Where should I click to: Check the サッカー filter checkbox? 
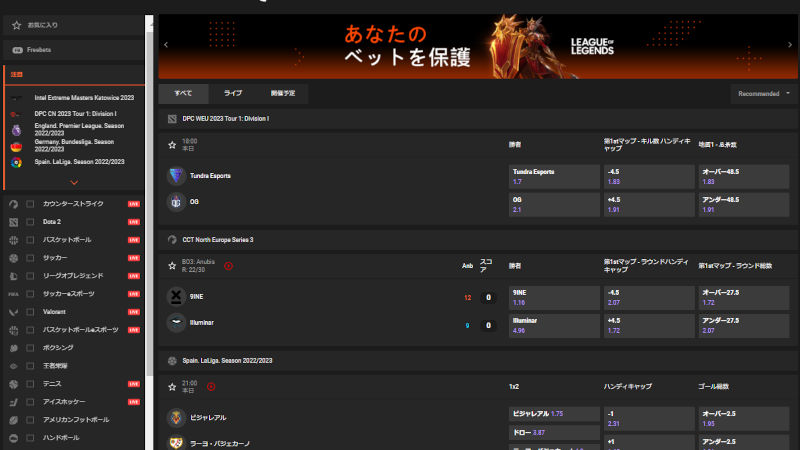[31, 257]
